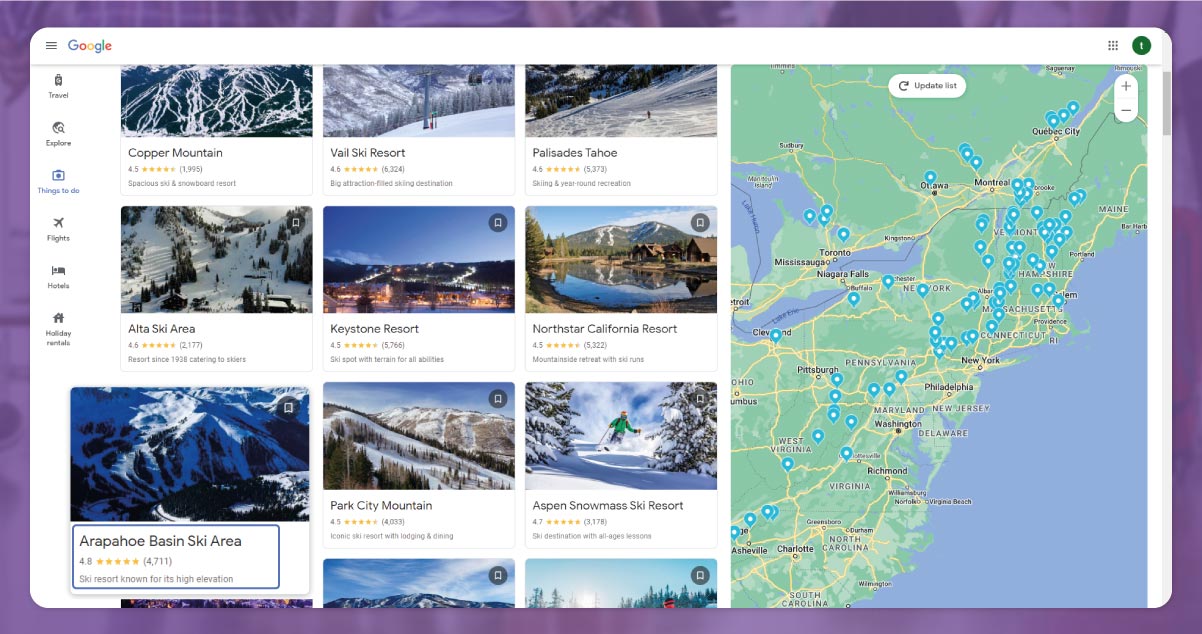The height and width of the screenshot is (634, 1202).
Task: Click the Pittsburgh label on the map
Action: (x=818, y=370)
